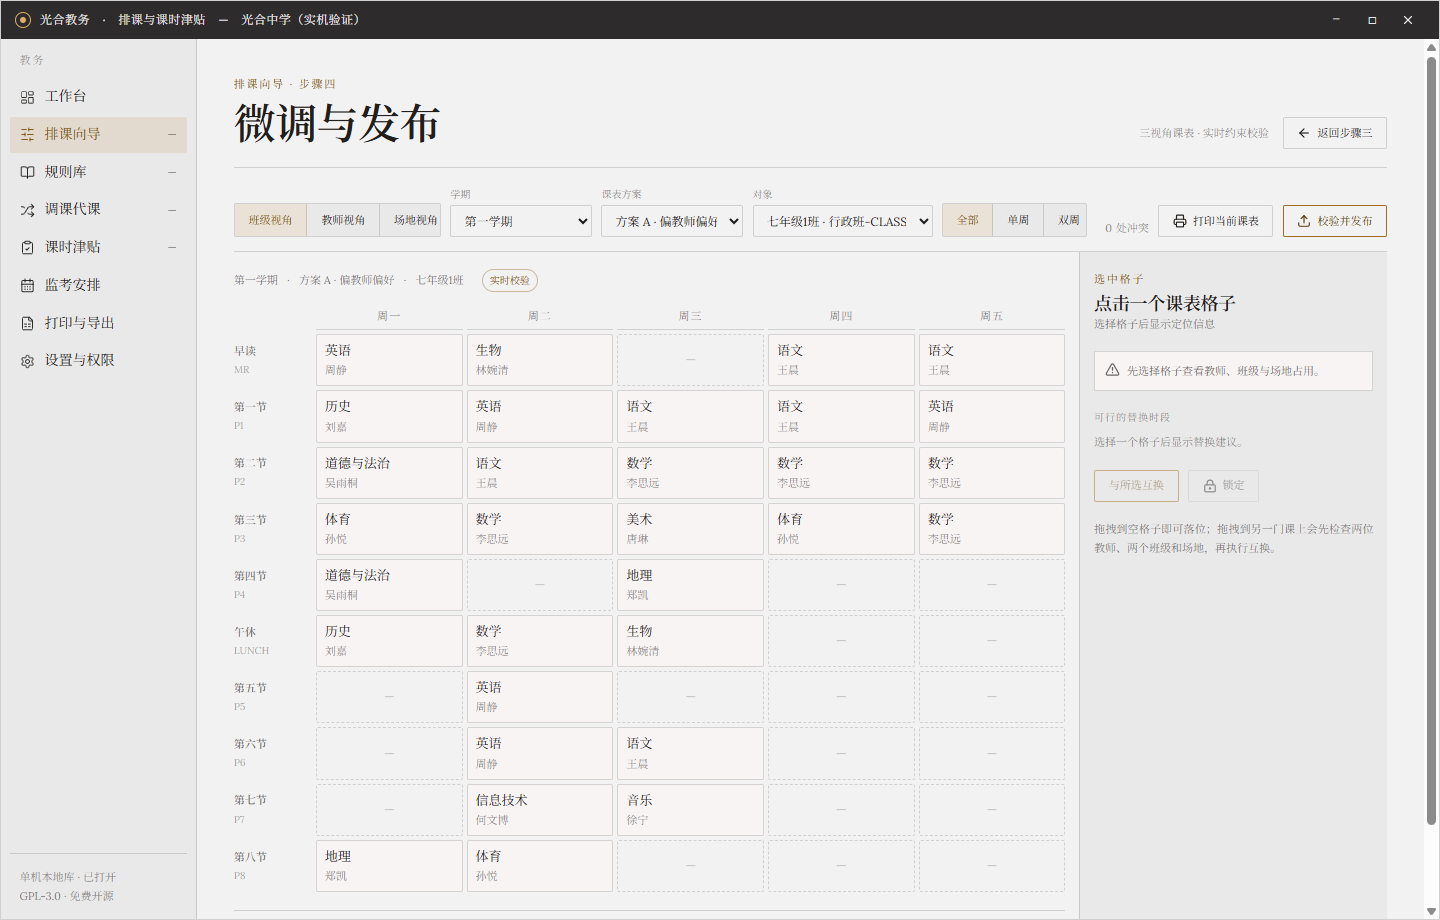Click the shuffle icon for 调课代课
Image resolution: width=1440 pixels, height=920 pixels.
click(x=27, y=210)
